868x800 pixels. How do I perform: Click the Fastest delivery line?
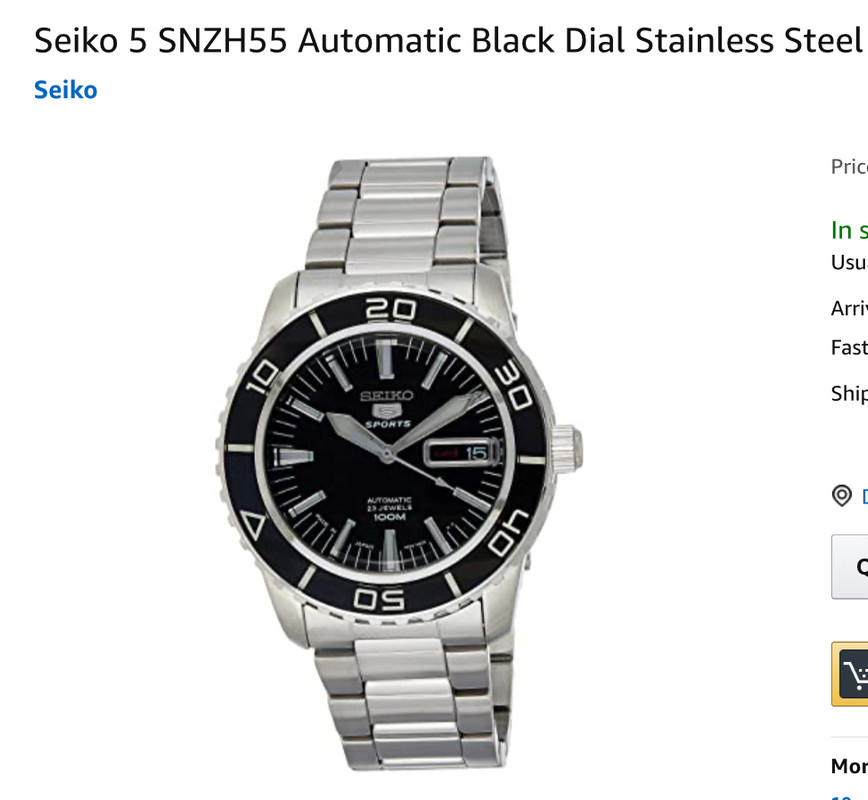(849, 348)
